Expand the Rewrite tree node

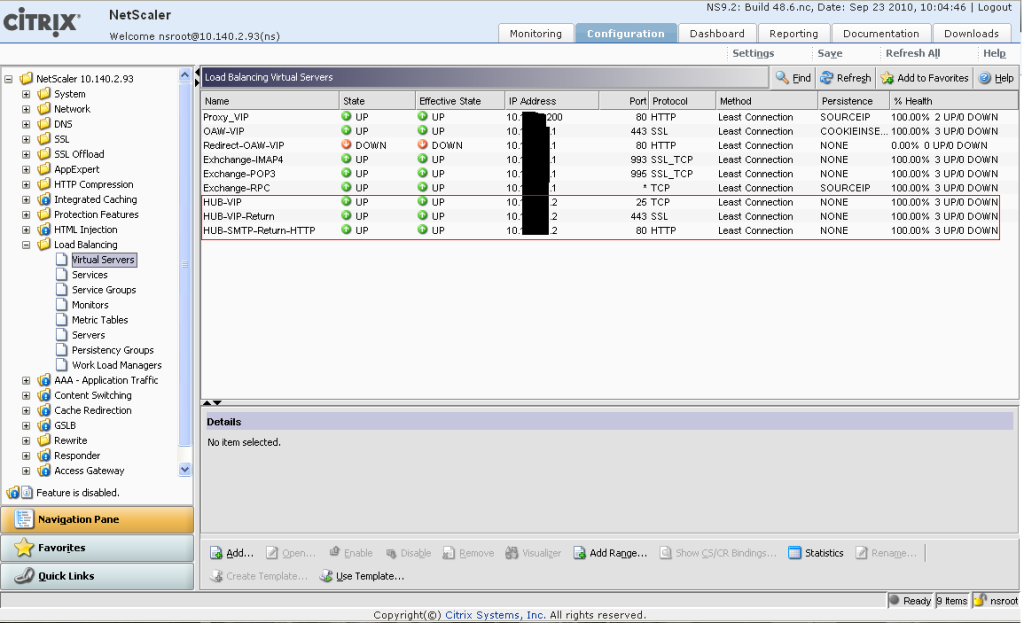click(26, 441)
